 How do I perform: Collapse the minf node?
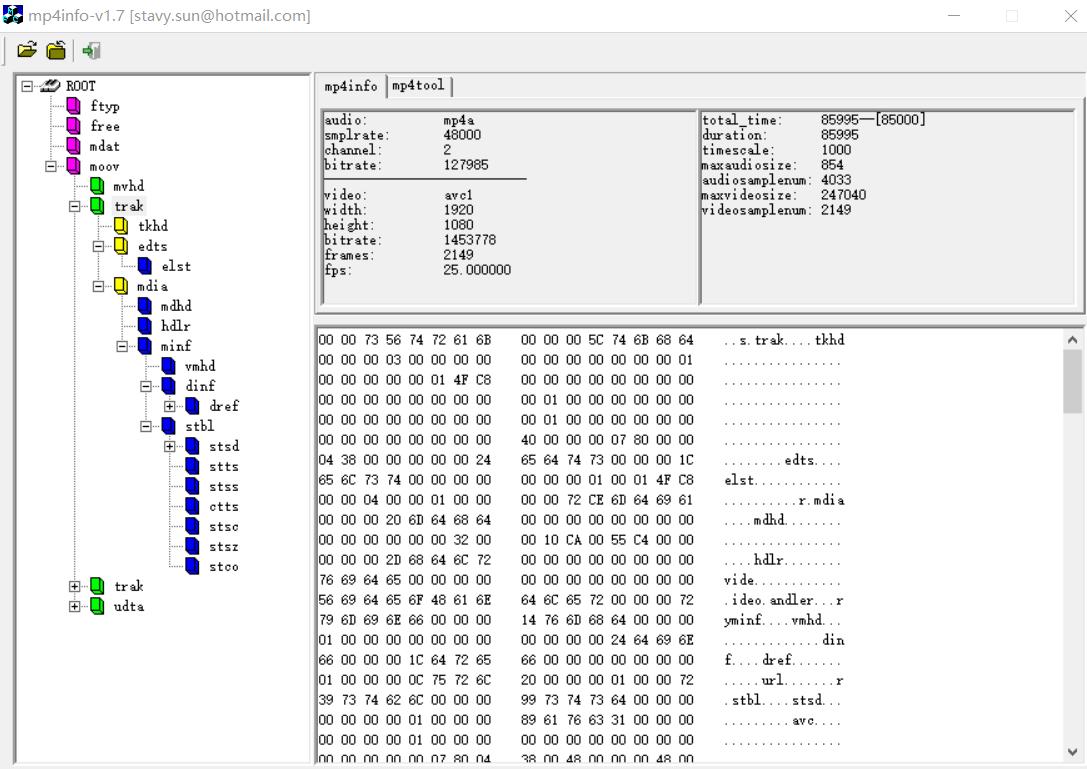(x=122, y=346)
